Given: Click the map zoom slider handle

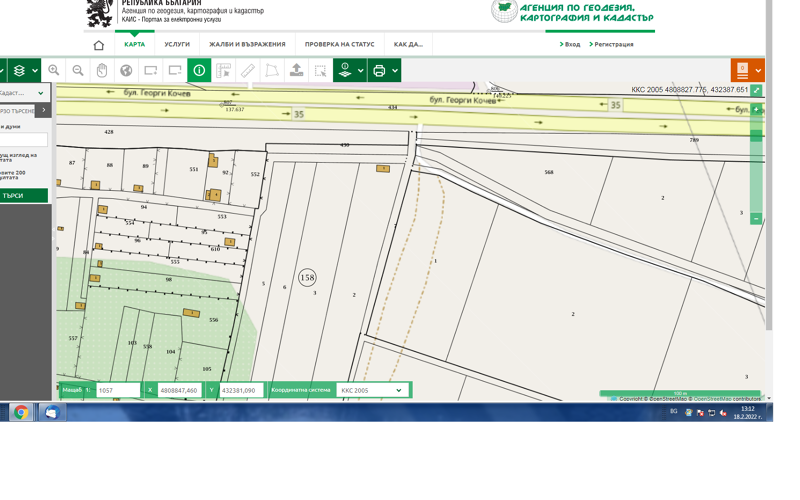Looking at the screenshot, I should pos(756,135).
